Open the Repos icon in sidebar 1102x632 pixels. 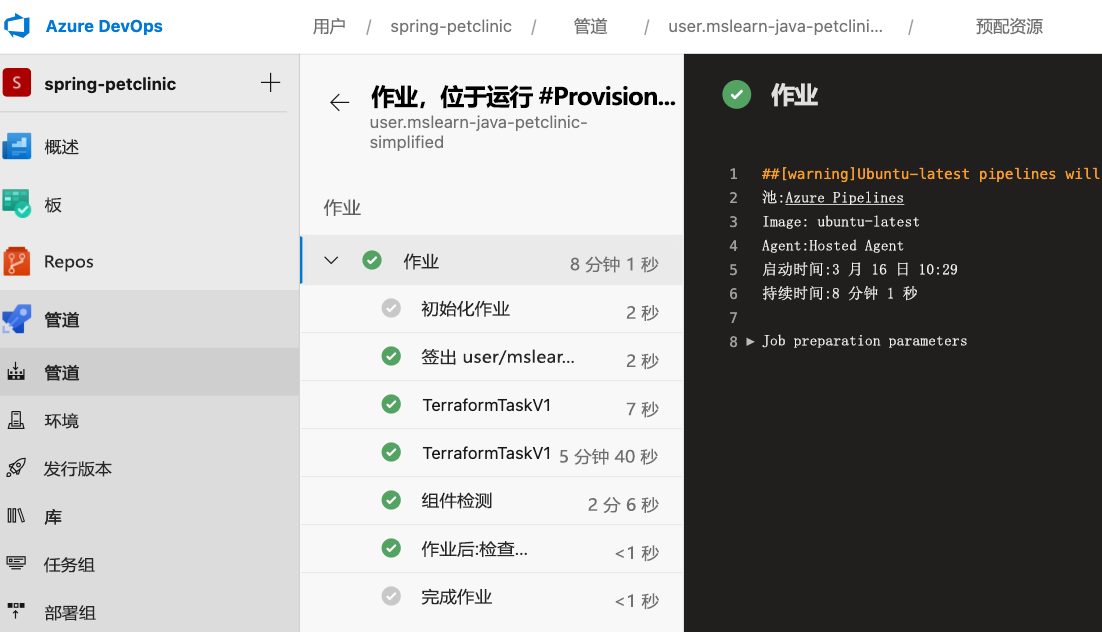pos(17,262)
